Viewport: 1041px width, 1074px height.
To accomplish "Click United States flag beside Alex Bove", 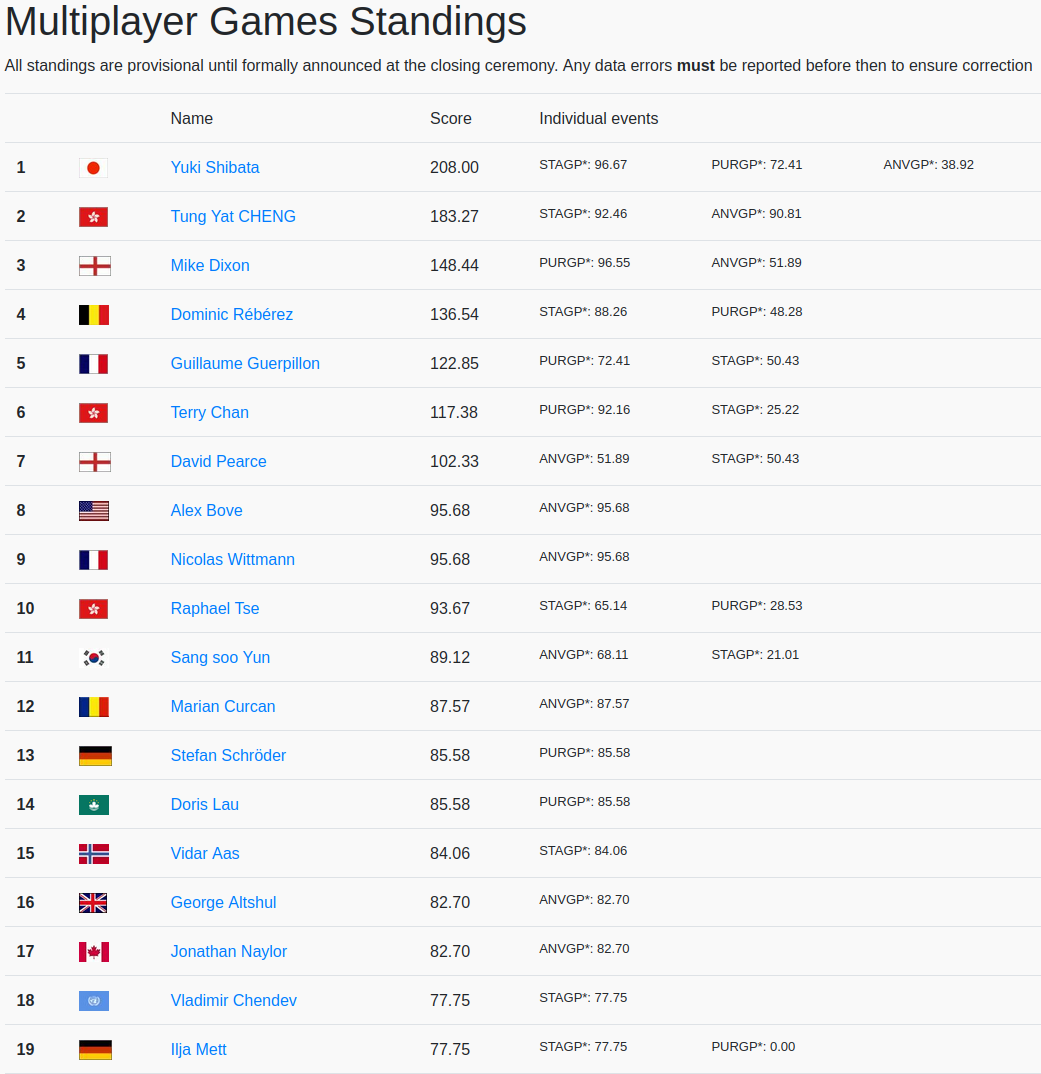I will coord(93,511).
